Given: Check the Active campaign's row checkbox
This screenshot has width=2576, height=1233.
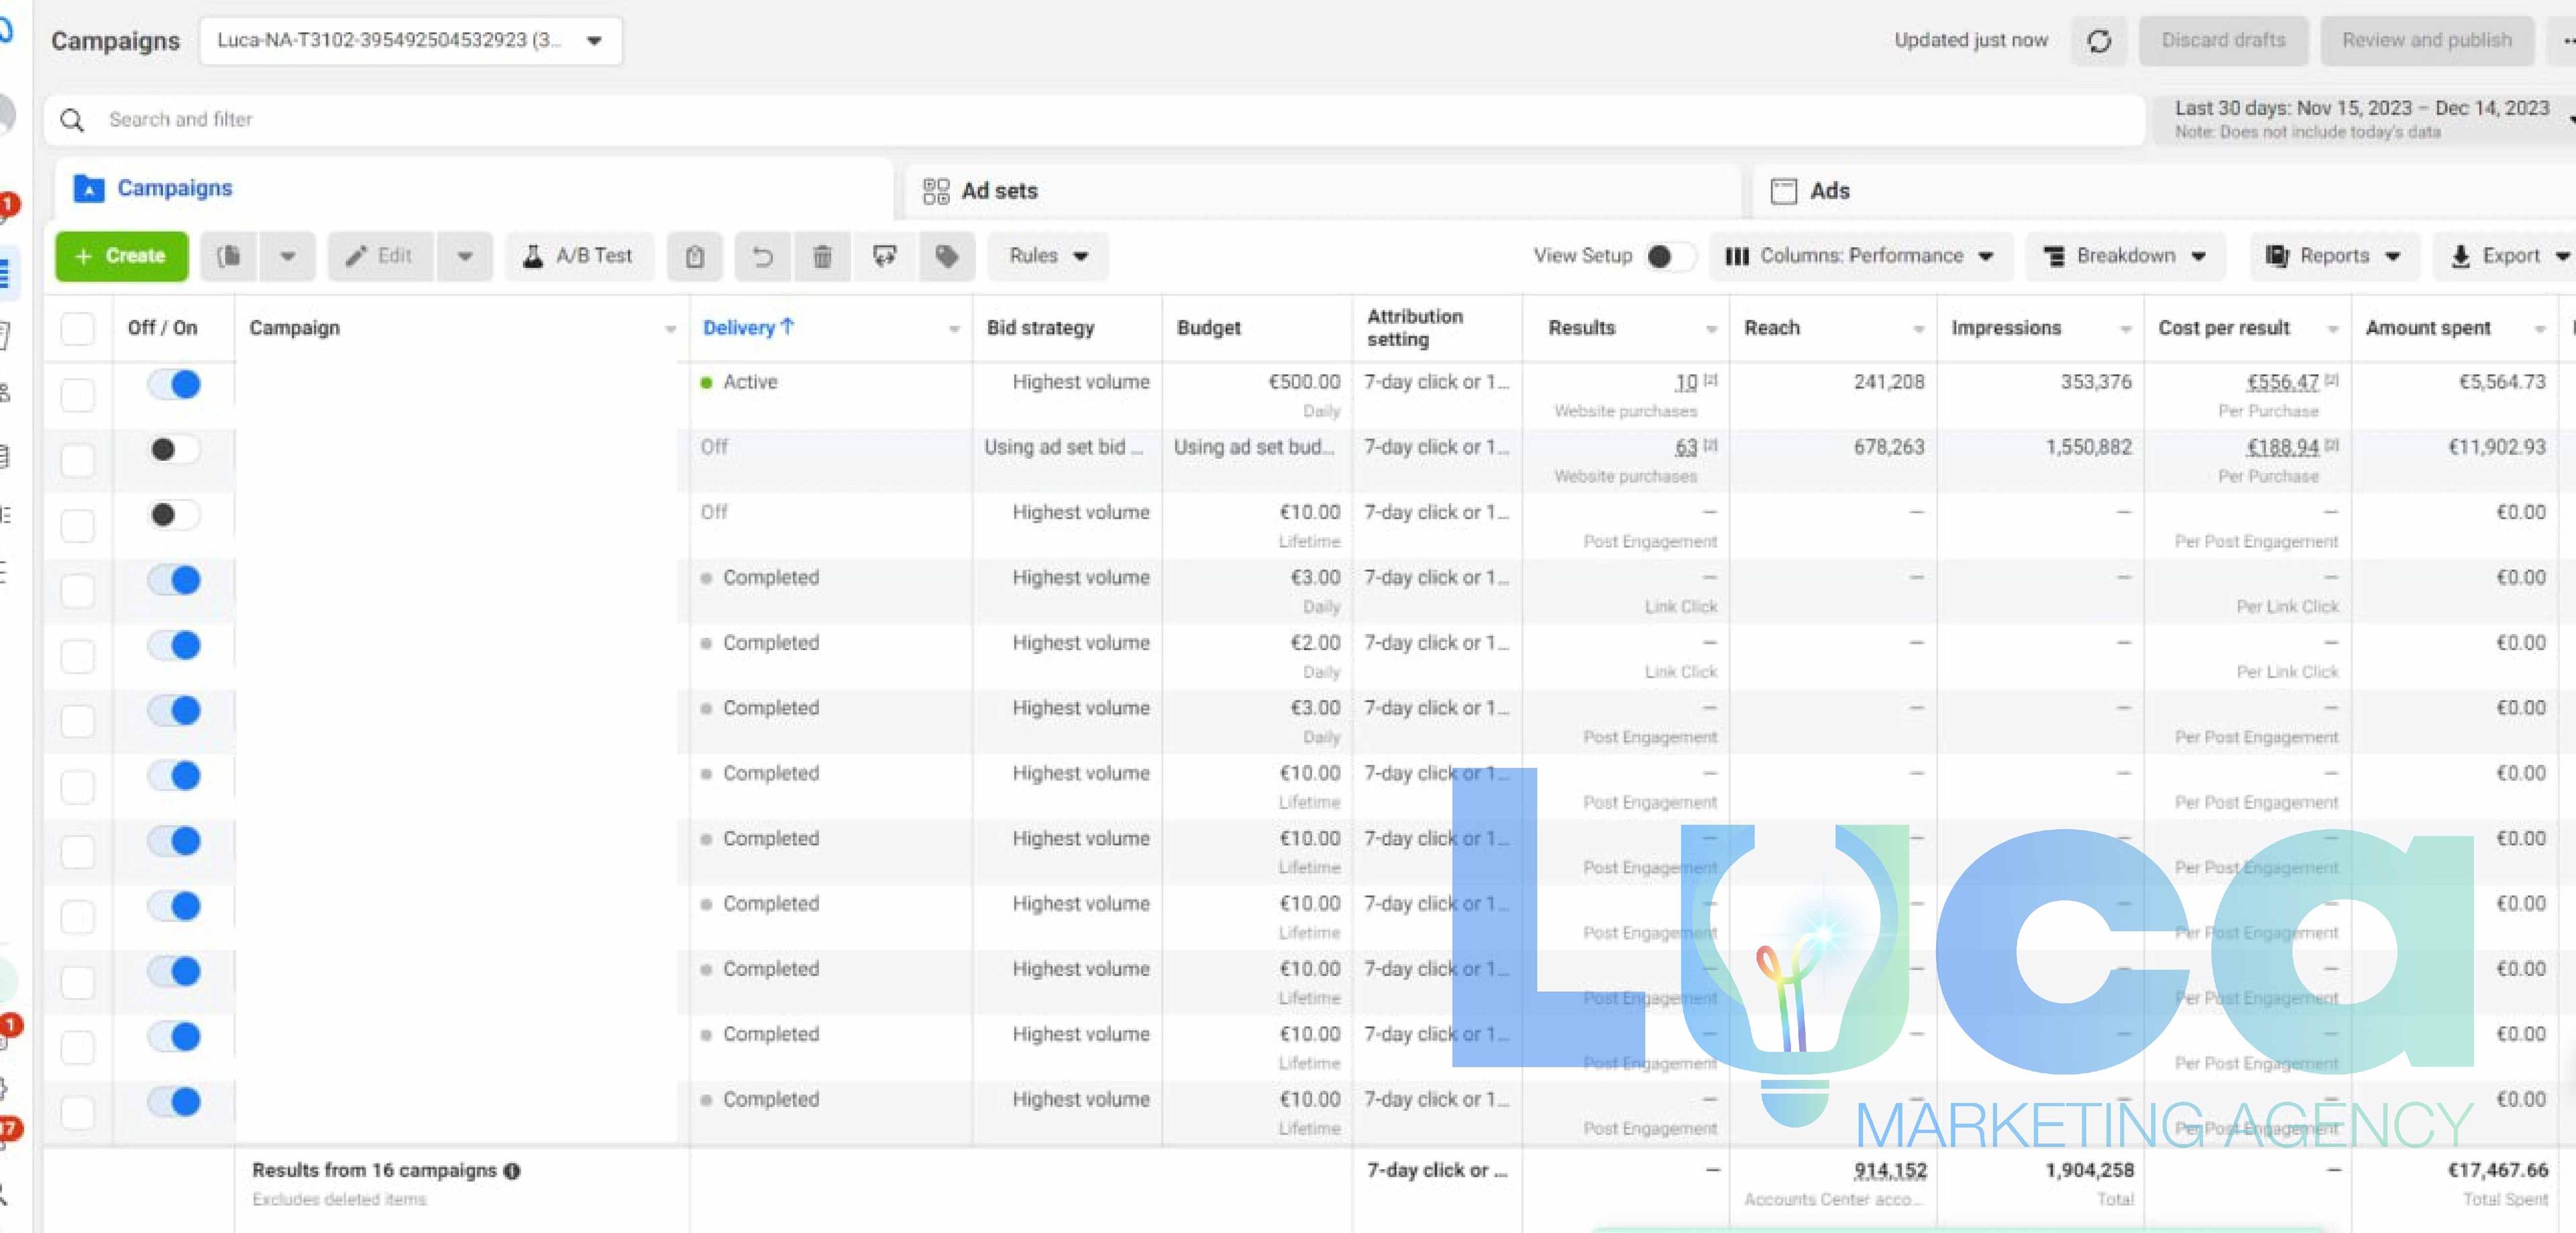Looking at the screenshot, I should (78, 394).
